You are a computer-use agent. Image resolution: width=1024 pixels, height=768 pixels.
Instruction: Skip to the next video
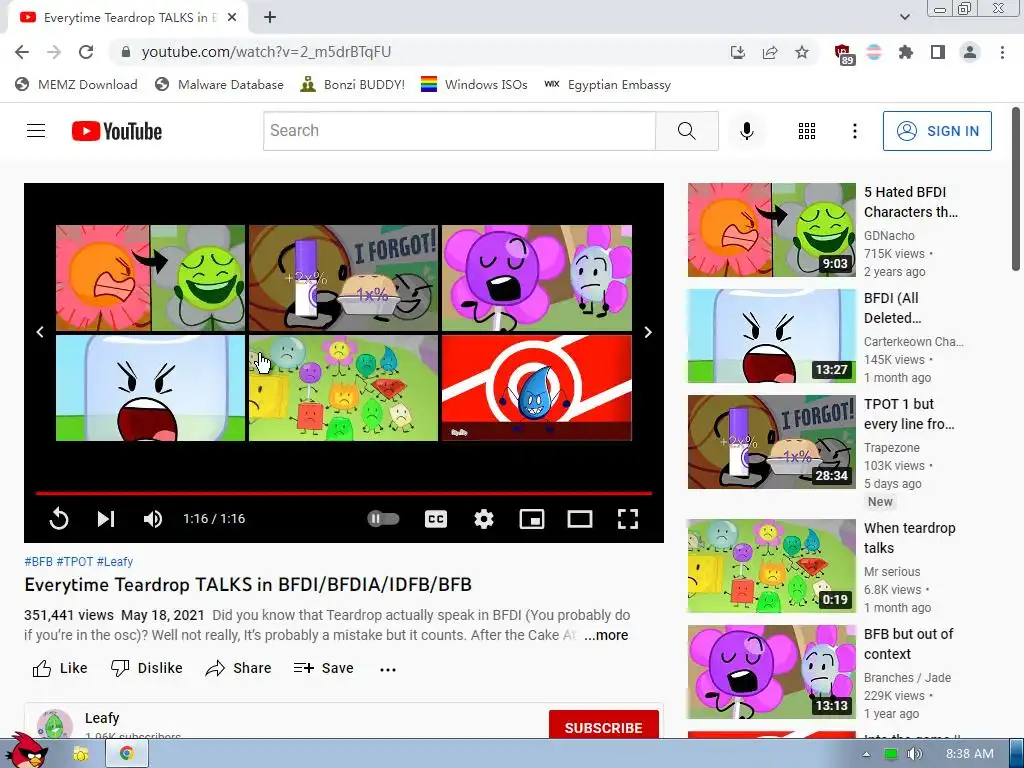[x=106, y=519]
